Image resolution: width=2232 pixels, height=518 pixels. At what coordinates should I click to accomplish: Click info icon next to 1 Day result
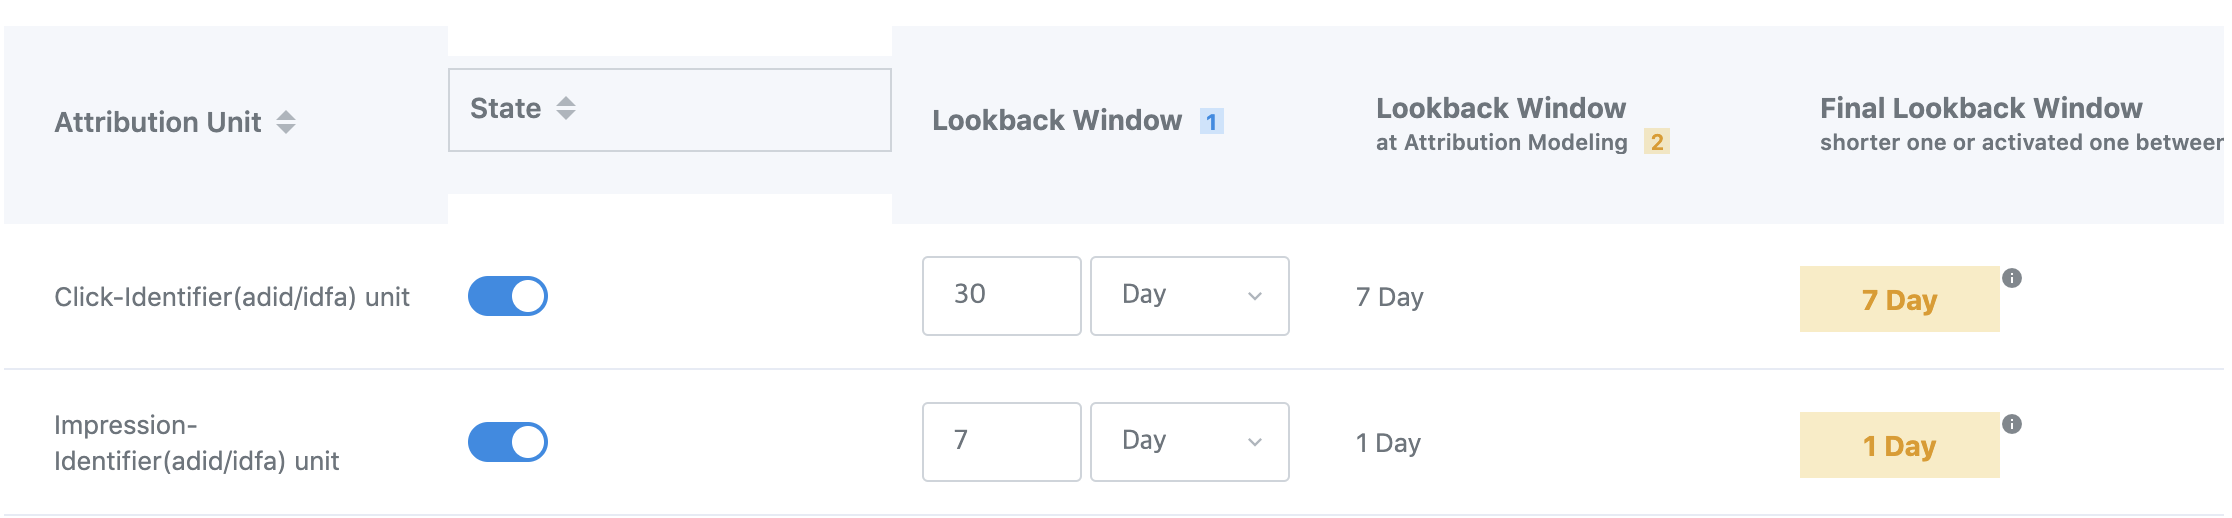point(2012,424)
